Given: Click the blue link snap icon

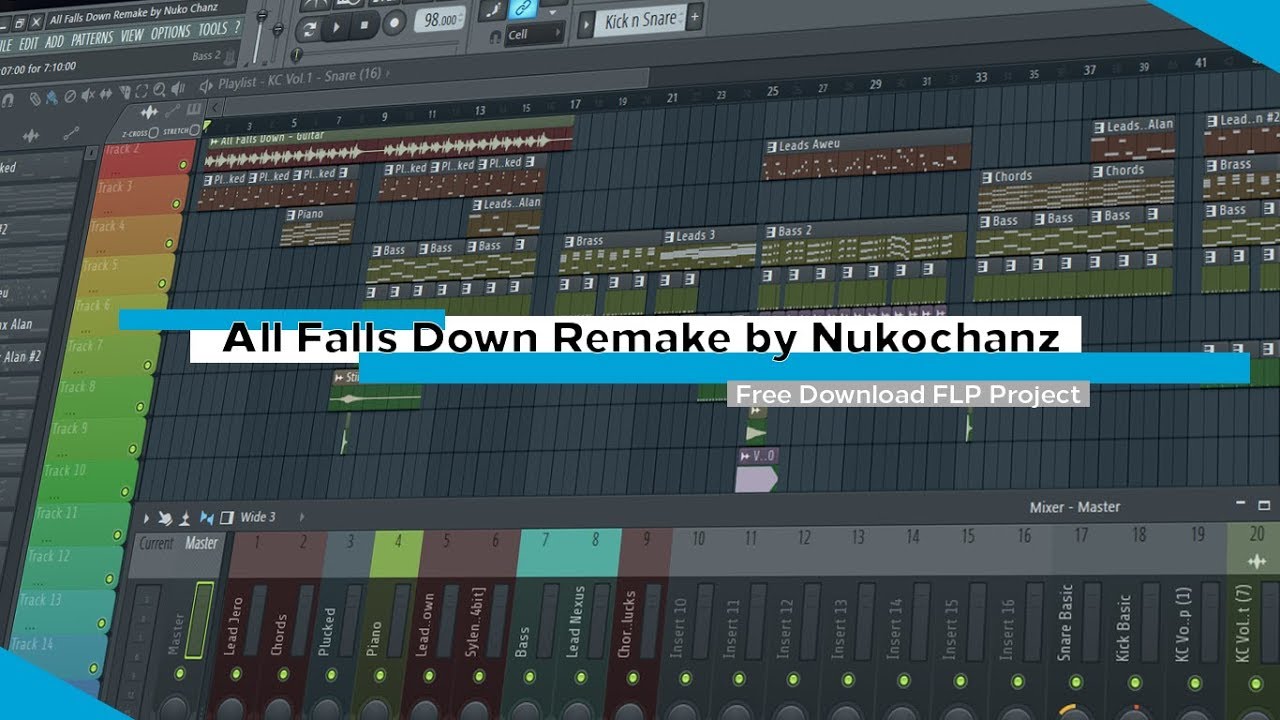Looking at the screenshot, I should [523, 8].
